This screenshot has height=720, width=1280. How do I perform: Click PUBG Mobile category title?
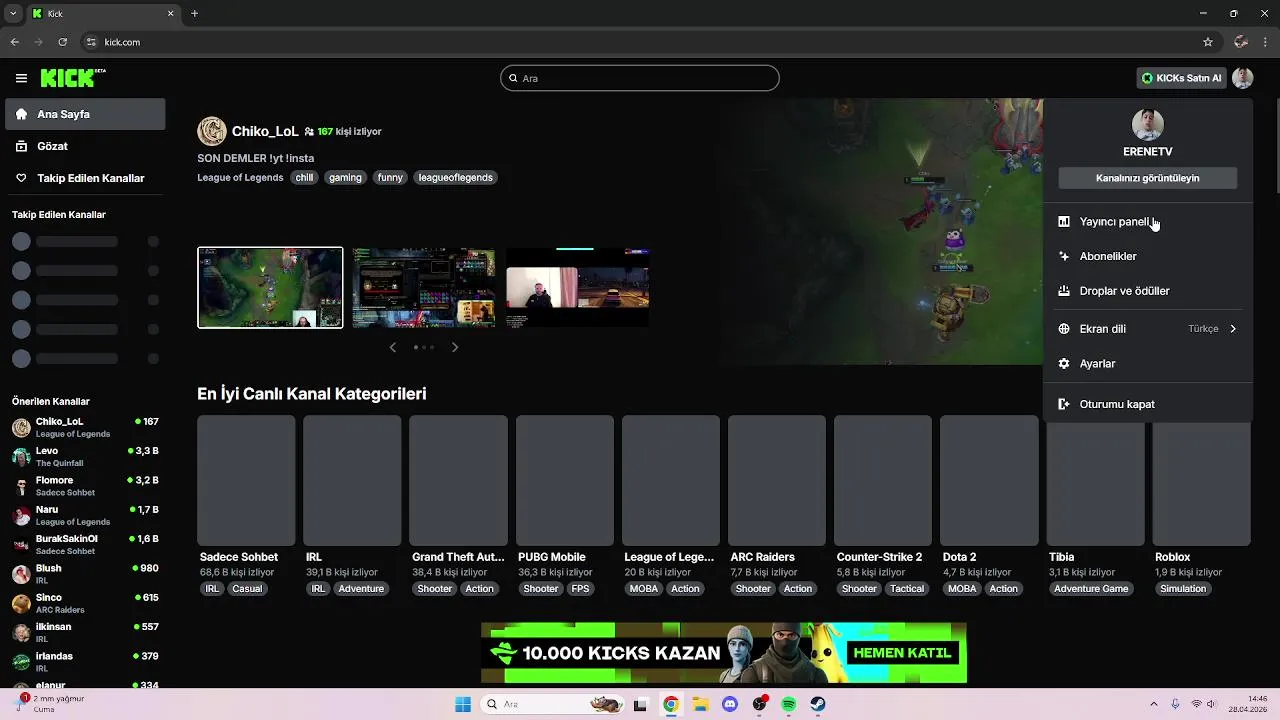(x=551, y=557)
